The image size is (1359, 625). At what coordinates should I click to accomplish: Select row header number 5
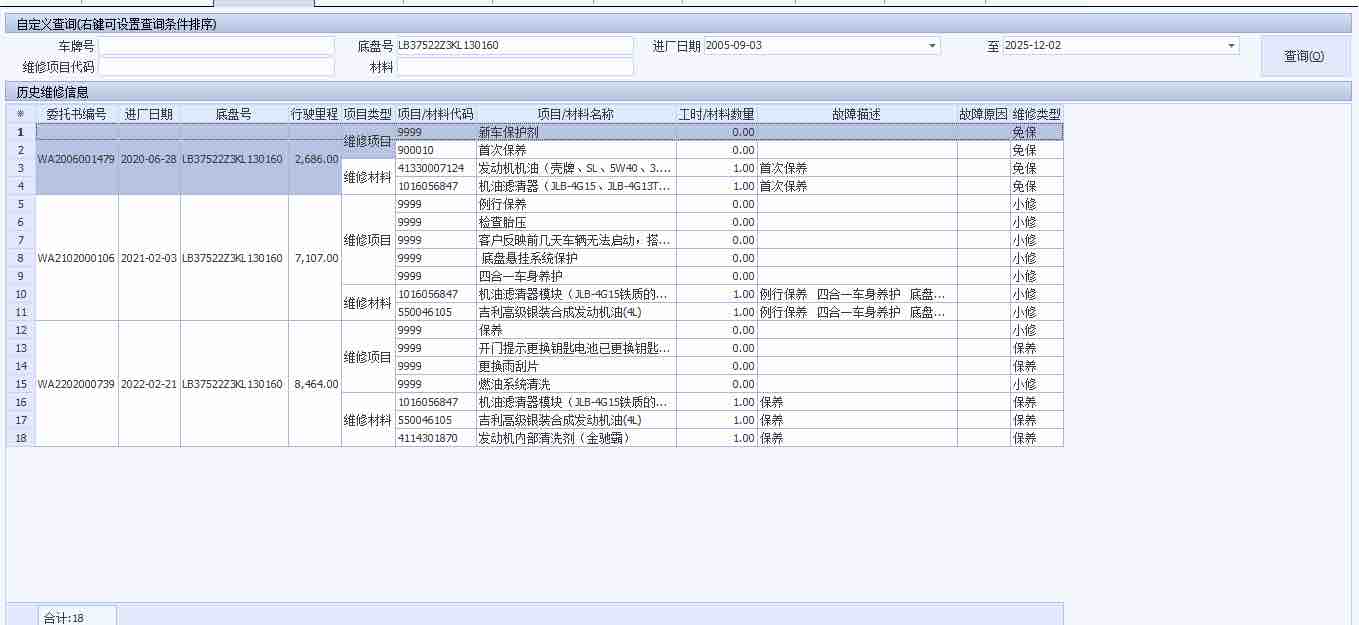(x=20, y=204)
